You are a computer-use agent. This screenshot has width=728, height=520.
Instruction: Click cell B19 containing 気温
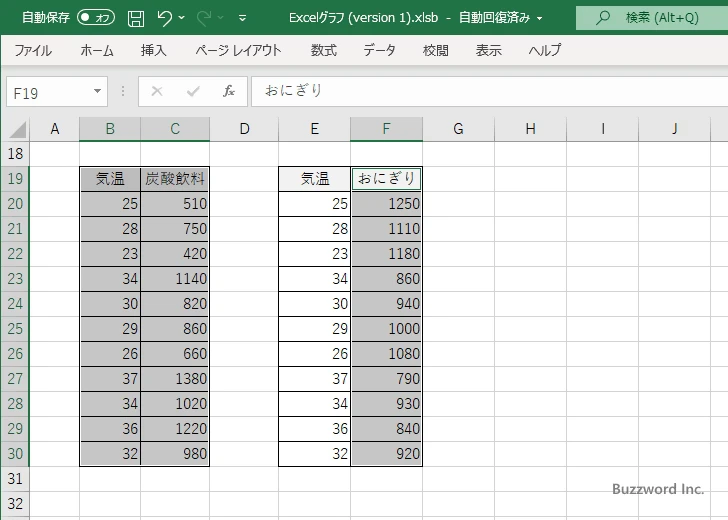110,179
